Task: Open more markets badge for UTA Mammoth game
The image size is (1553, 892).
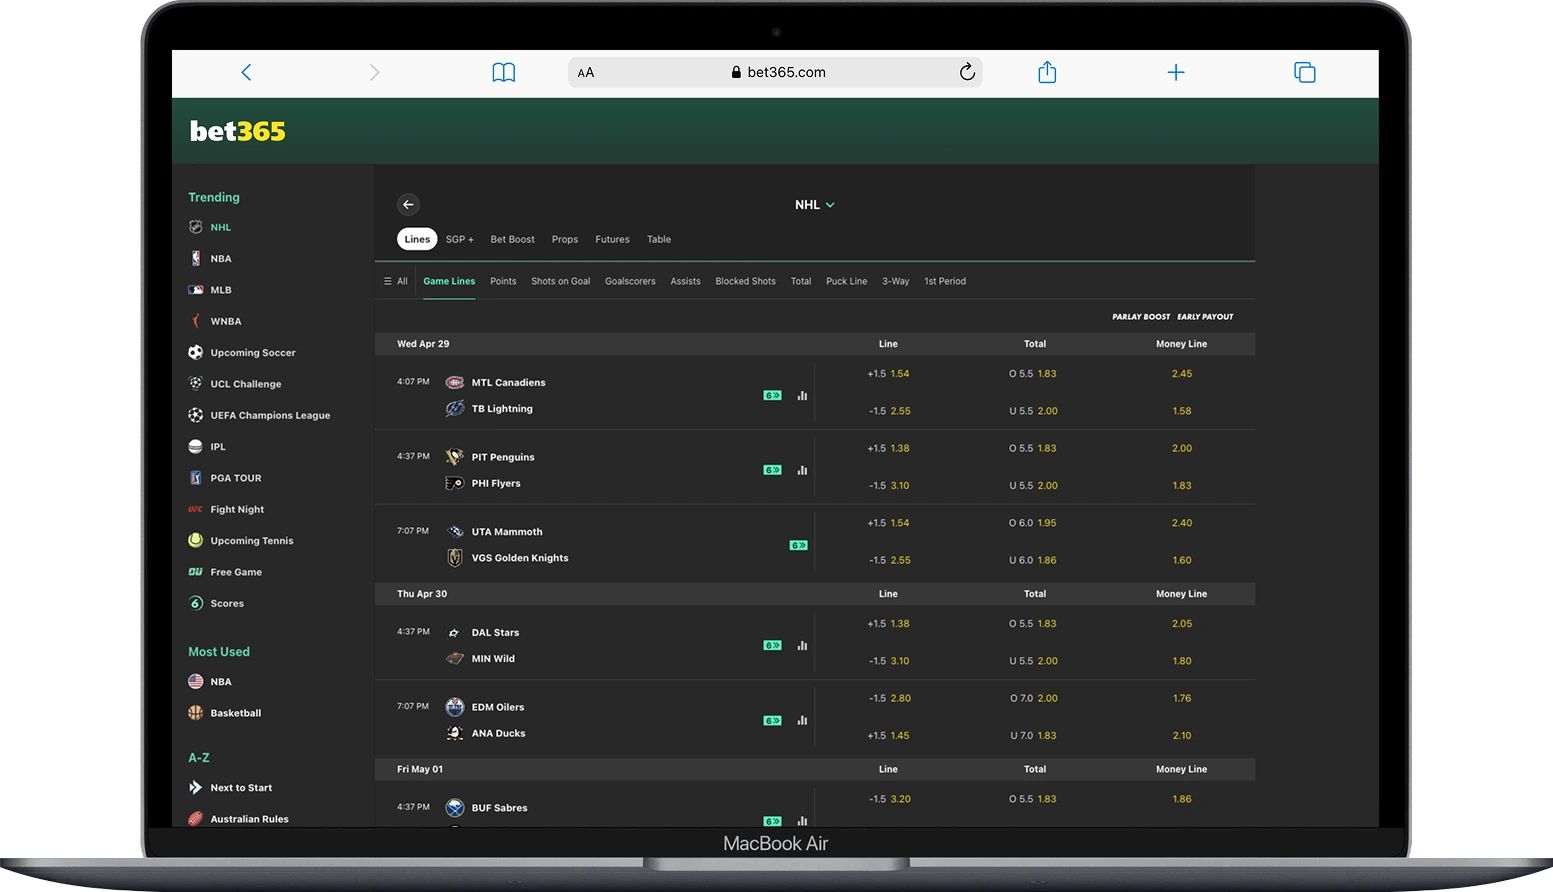Action: [798, 545]
